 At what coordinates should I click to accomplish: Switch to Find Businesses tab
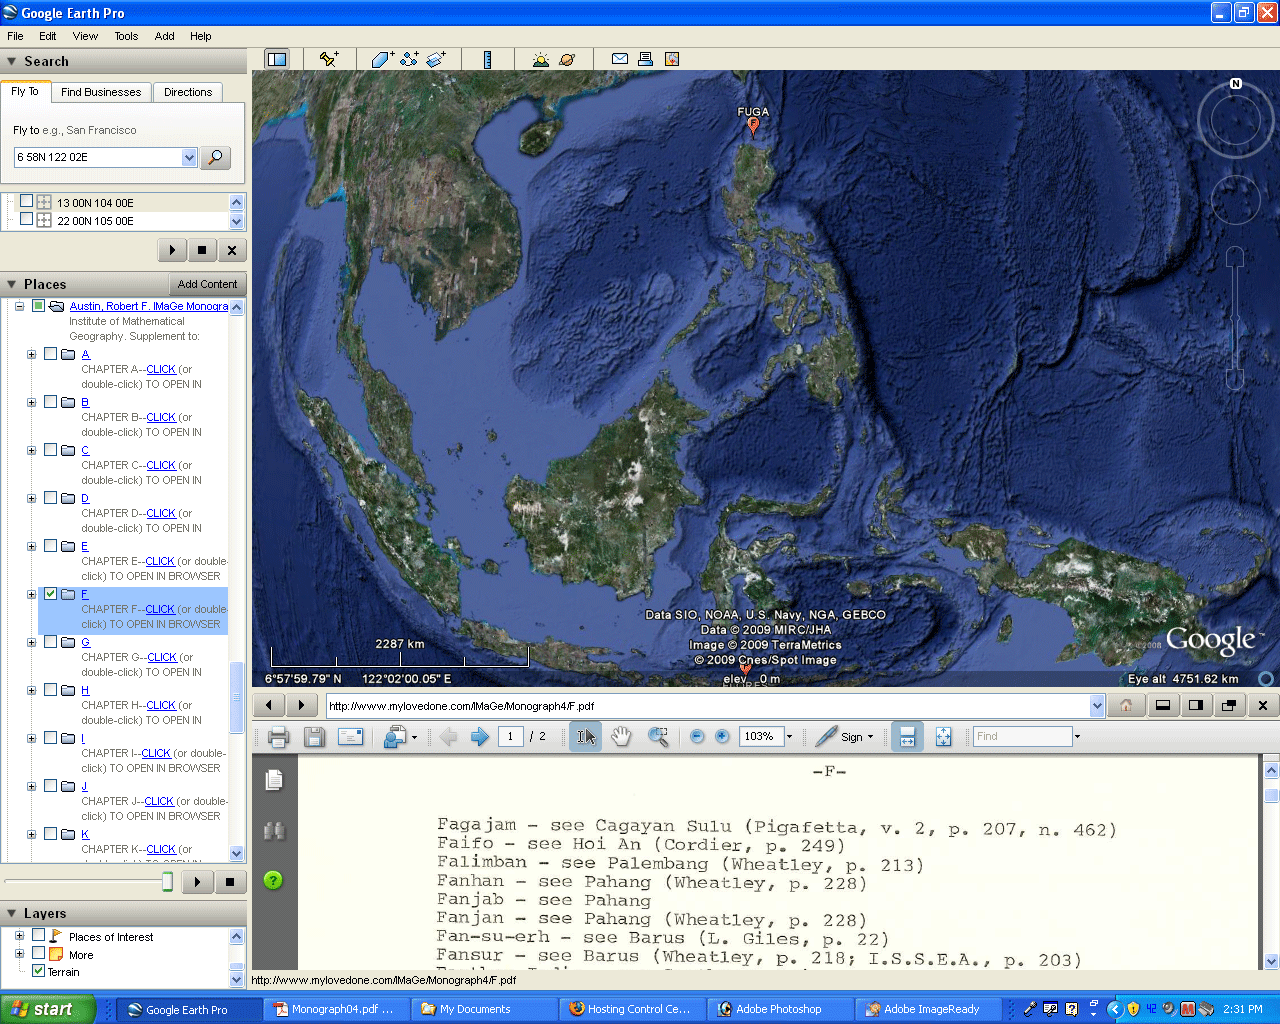(101, 92)
